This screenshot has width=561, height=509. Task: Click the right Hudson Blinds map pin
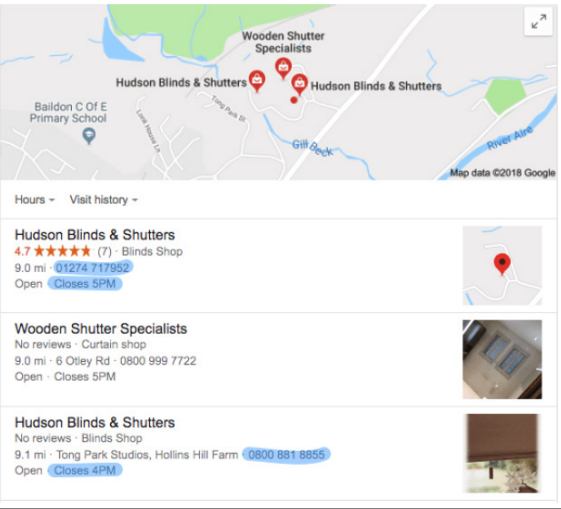(299, 84)
